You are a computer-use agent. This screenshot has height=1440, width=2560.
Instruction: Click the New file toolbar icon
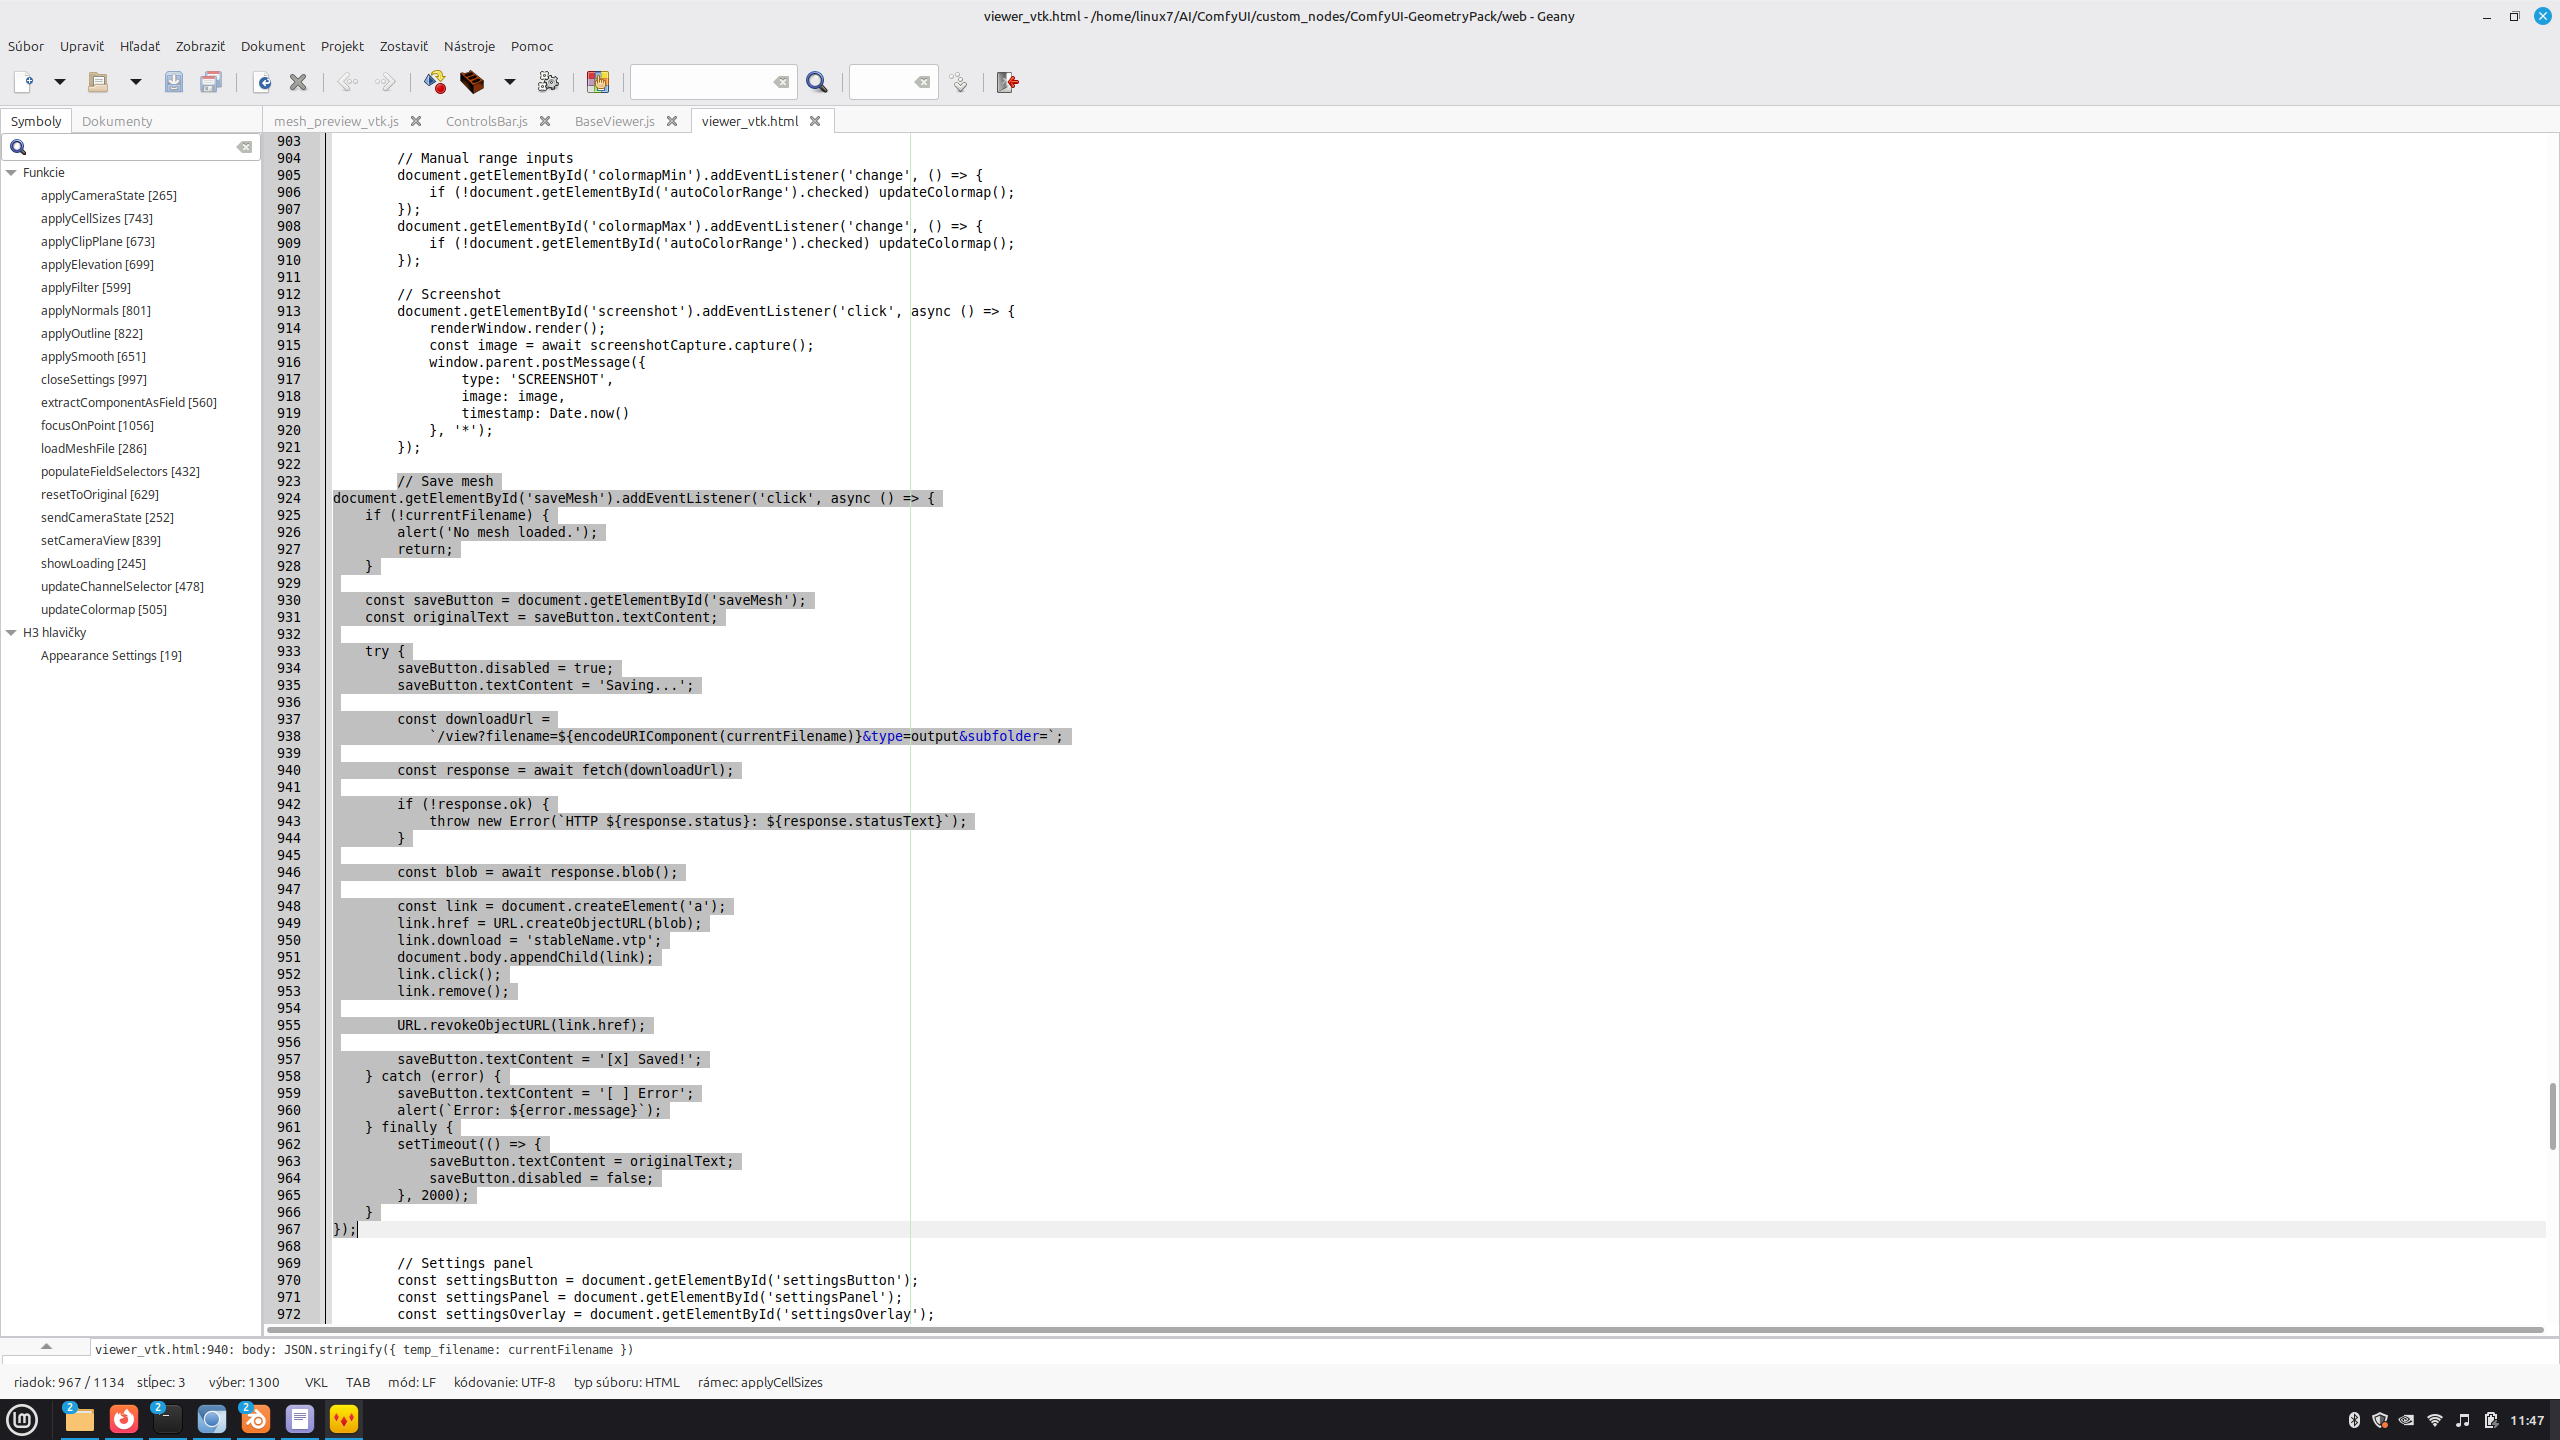pyautogui.click(x=23, y=82)
